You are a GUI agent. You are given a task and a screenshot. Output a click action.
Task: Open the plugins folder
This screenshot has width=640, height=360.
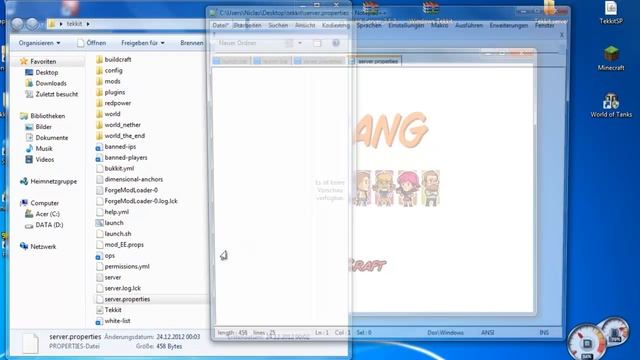[110, 92]
